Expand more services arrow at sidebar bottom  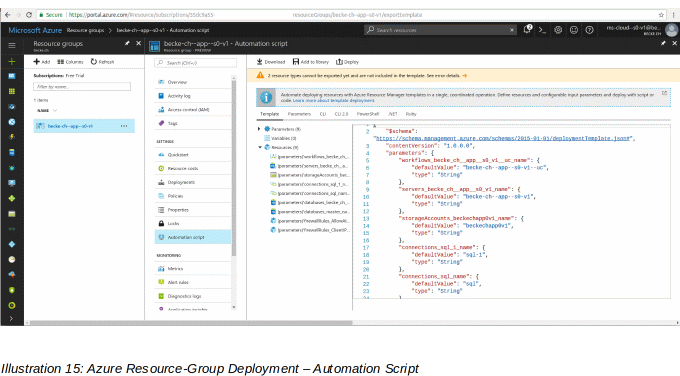point(12,318)
